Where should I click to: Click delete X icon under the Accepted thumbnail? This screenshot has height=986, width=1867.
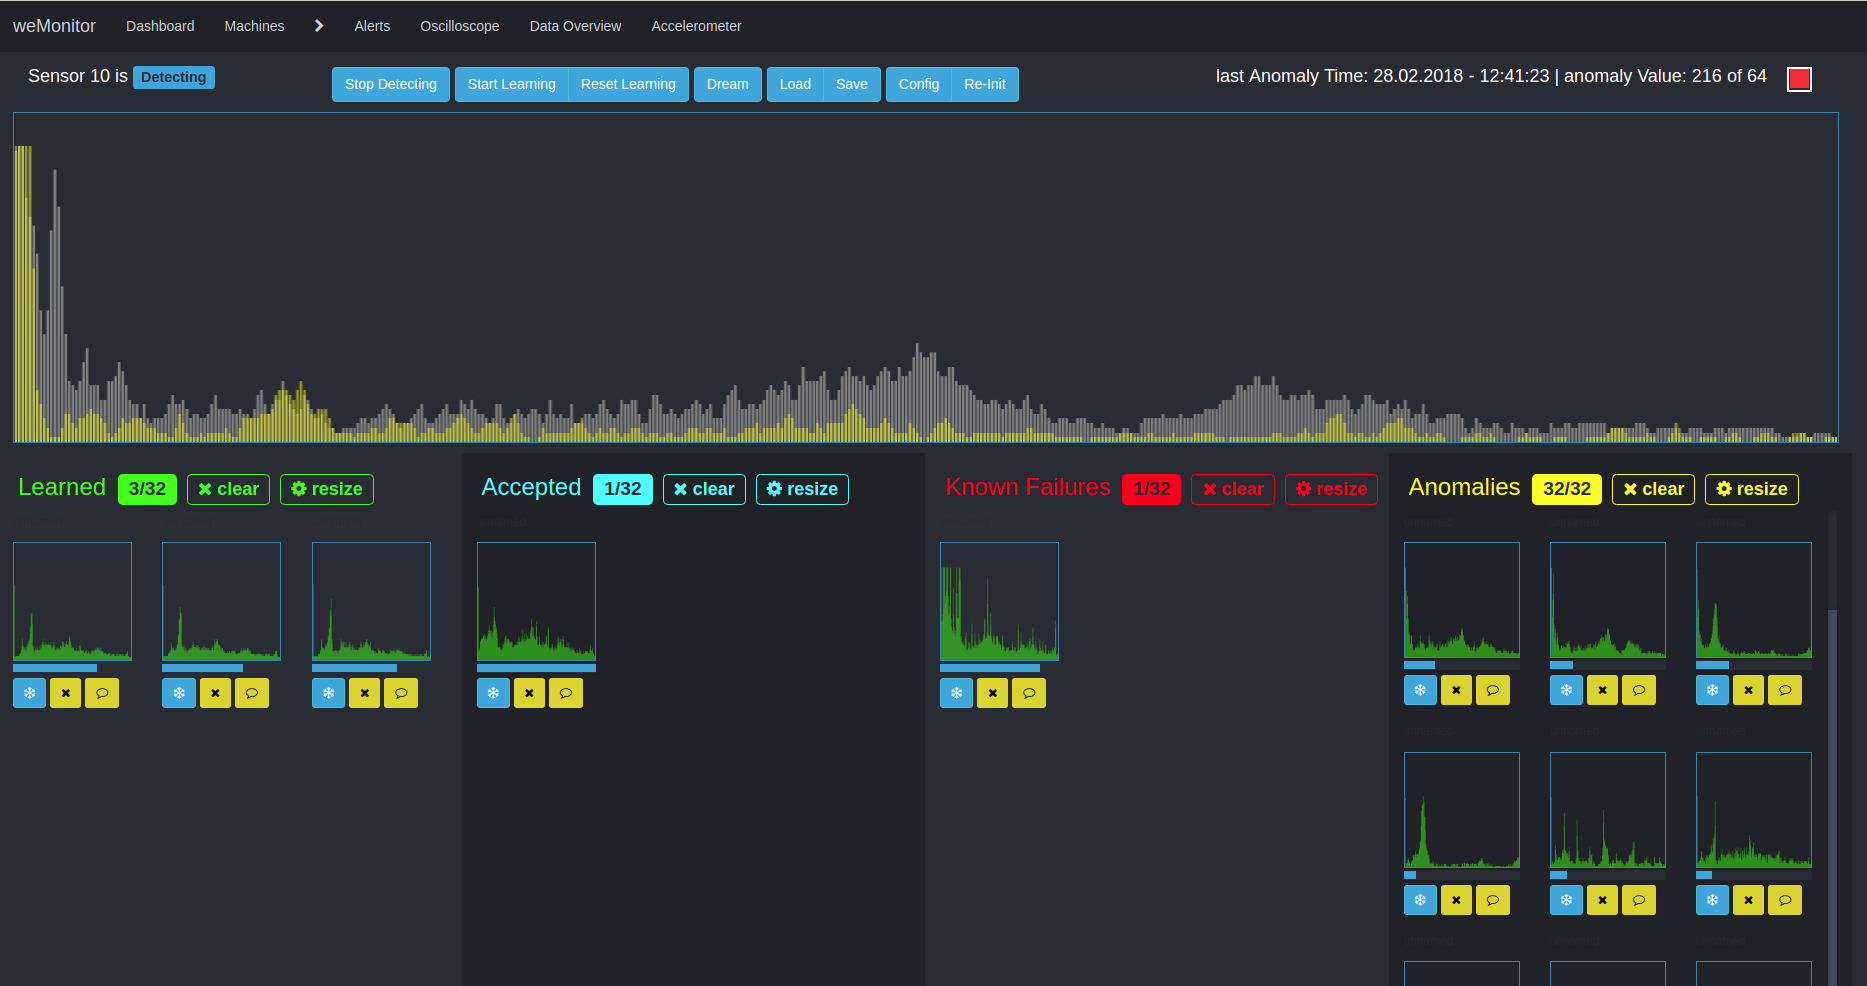[529, 693]
